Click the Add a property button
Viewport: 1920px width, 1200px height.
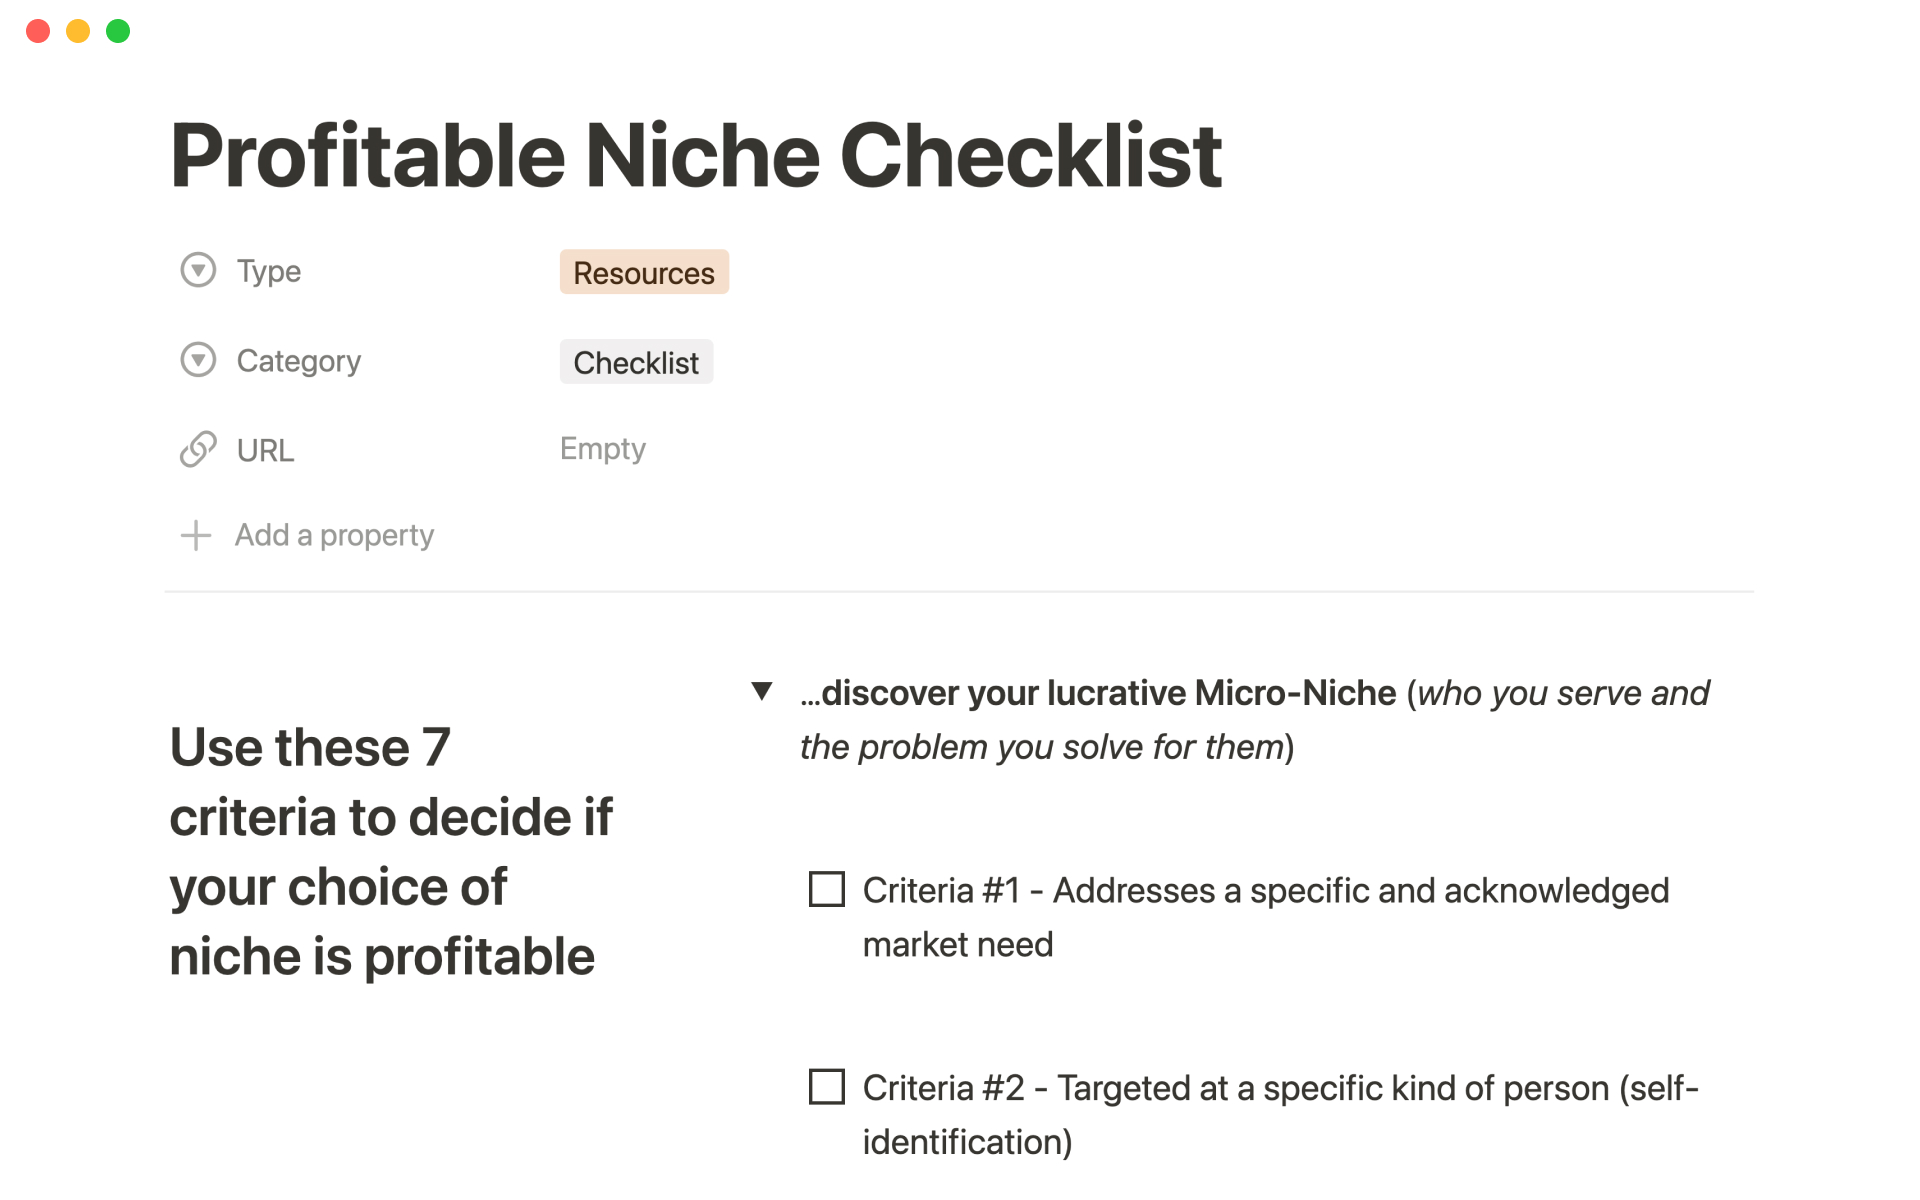click(x=334, y=536)
